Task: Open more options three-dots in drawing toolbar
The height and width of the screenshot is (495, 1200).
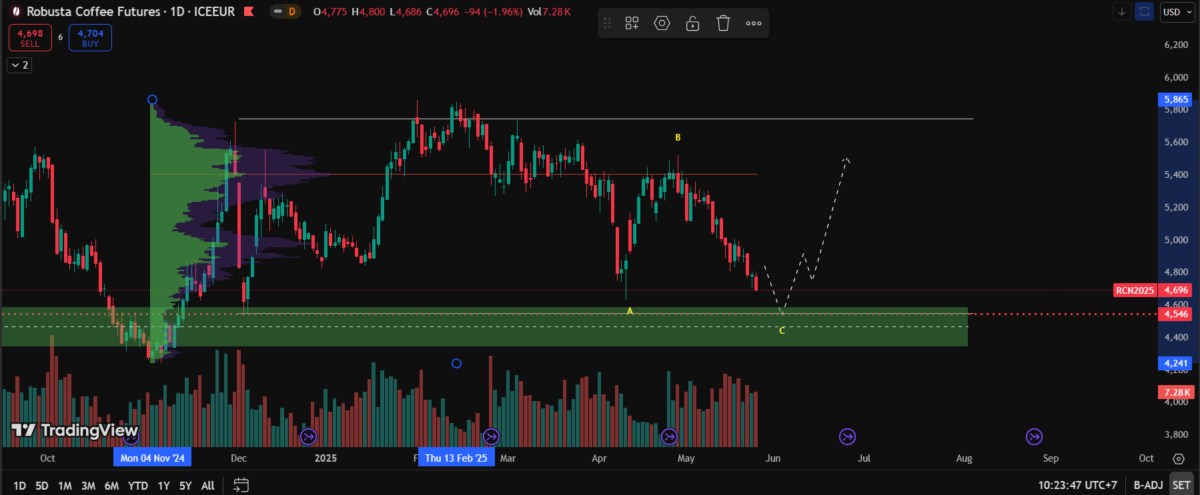Action: (753, 23)
